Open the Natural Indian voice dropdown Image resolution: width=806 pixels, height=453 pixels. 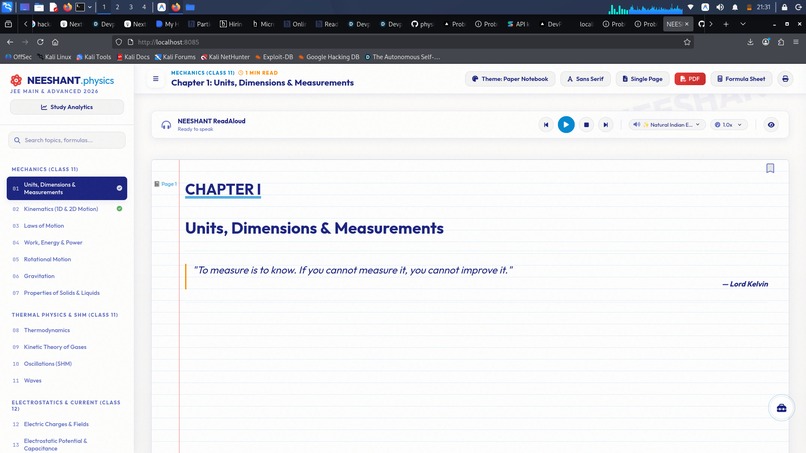click(x=667, y=124)
